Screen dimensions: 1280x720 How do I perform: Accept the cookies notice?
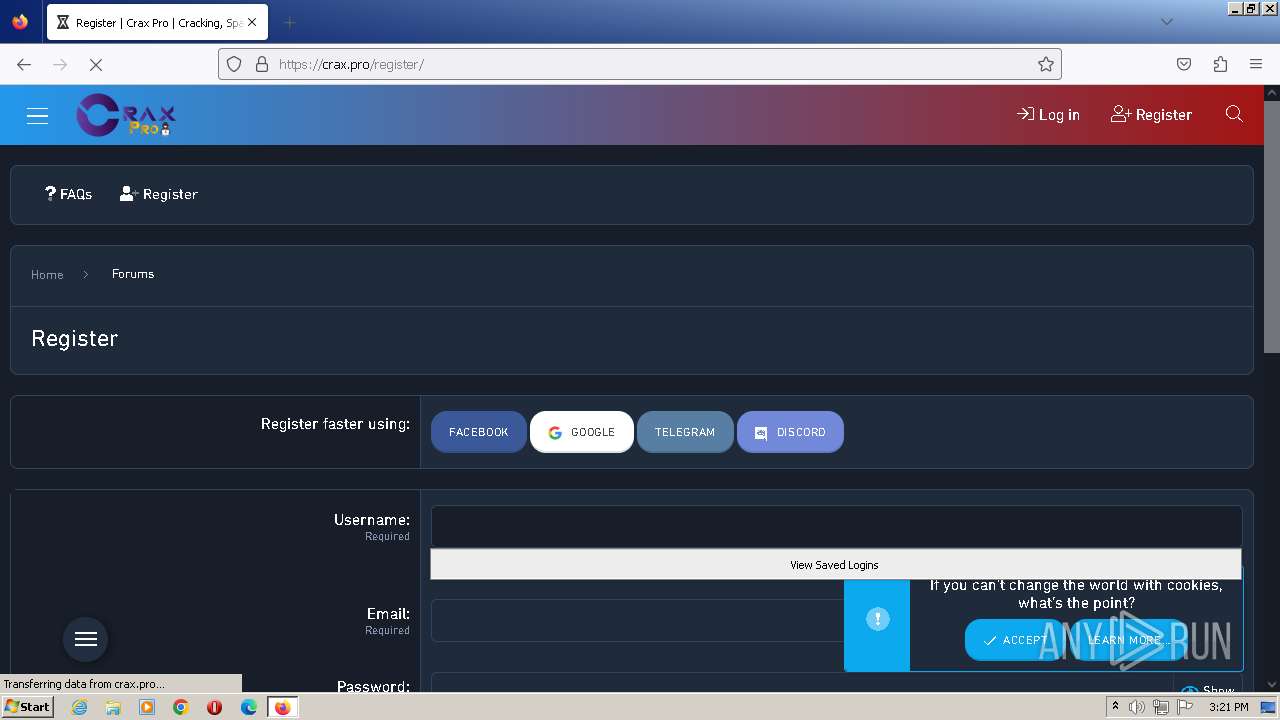click(x=1015, y=640)
